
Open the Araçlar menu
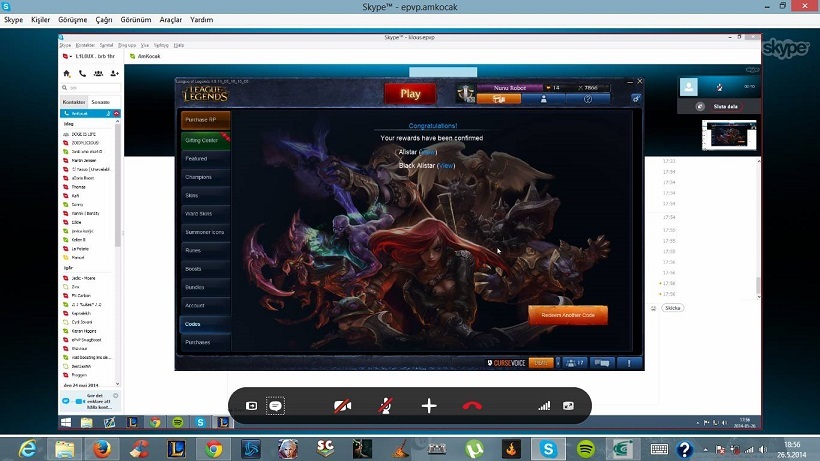pyautogui.click(x=170, y=19)
